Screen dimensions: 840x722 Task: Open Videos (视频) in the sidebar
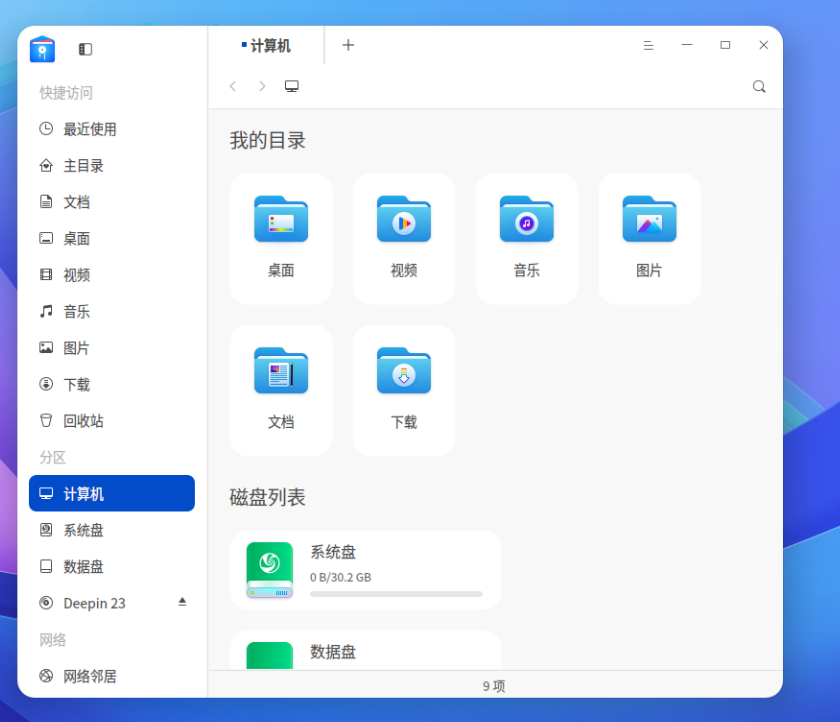(x=112, y=275)
